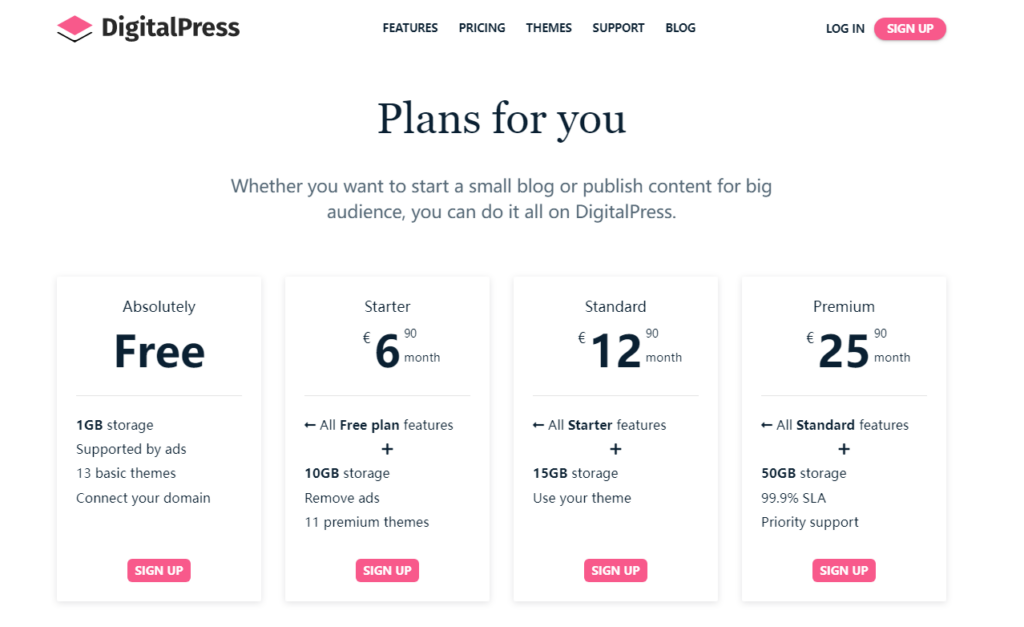Click the plus icon in Starter card
Screen dimensions: 1024x627
pyautogui.click(x=387, y=449)
